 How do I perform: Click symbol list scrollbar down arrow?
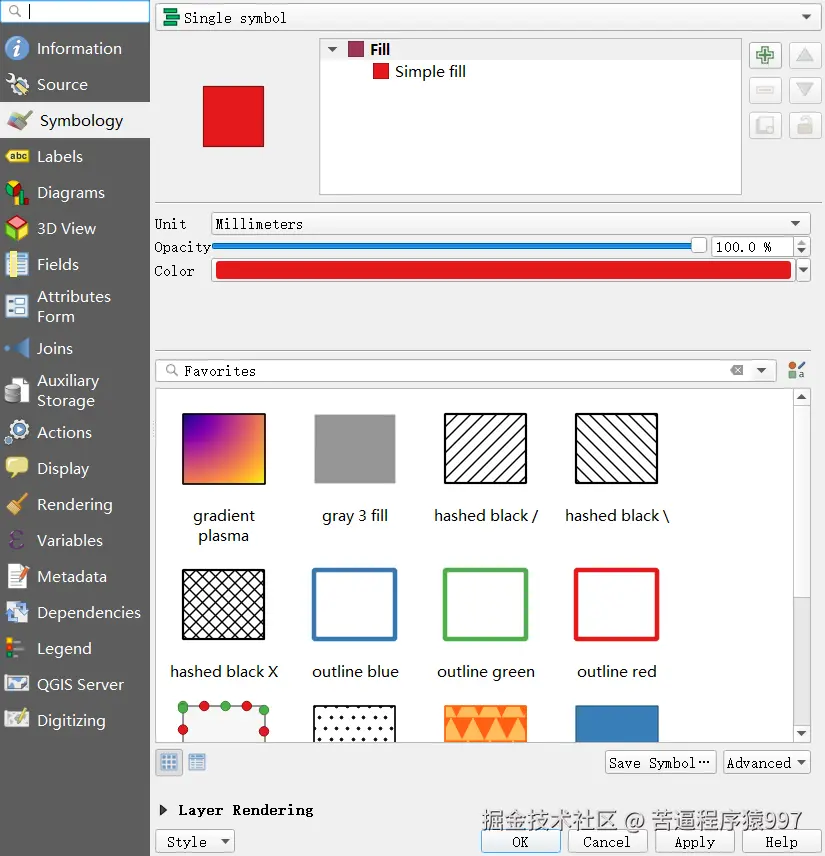pyautogui.click(x=802, y=733)
